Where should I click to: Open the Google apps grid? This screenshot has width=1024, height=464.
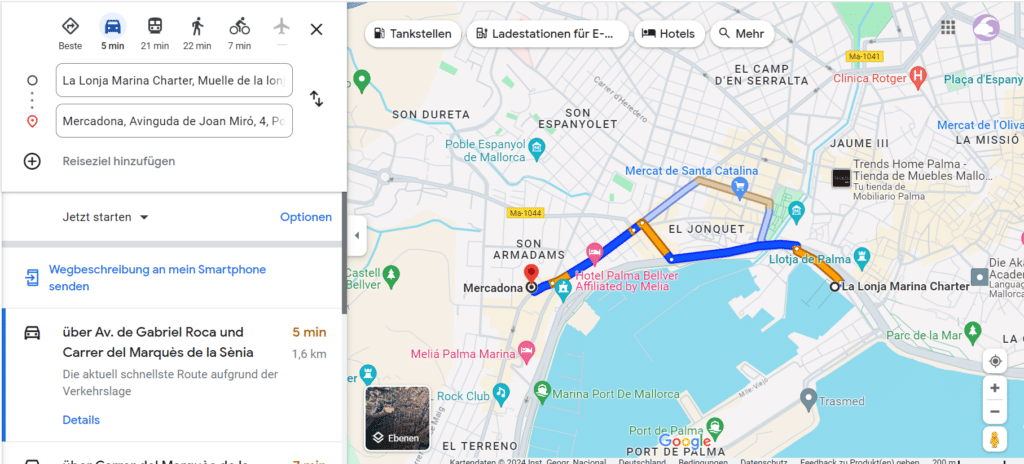948,27
